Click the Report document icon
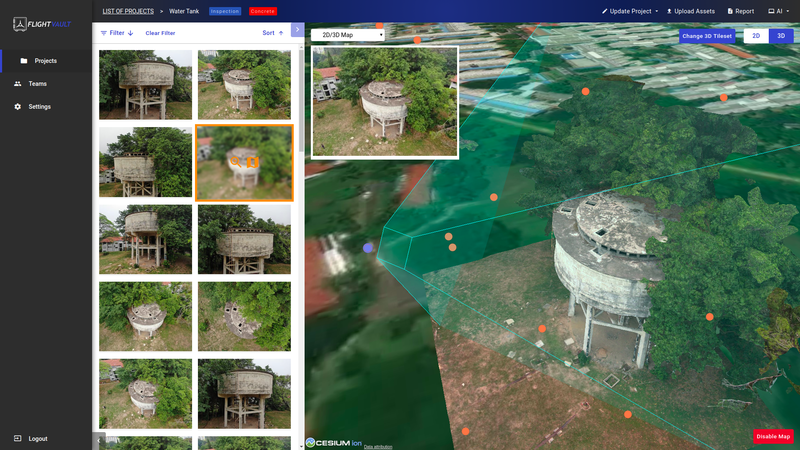 point(730,11)
